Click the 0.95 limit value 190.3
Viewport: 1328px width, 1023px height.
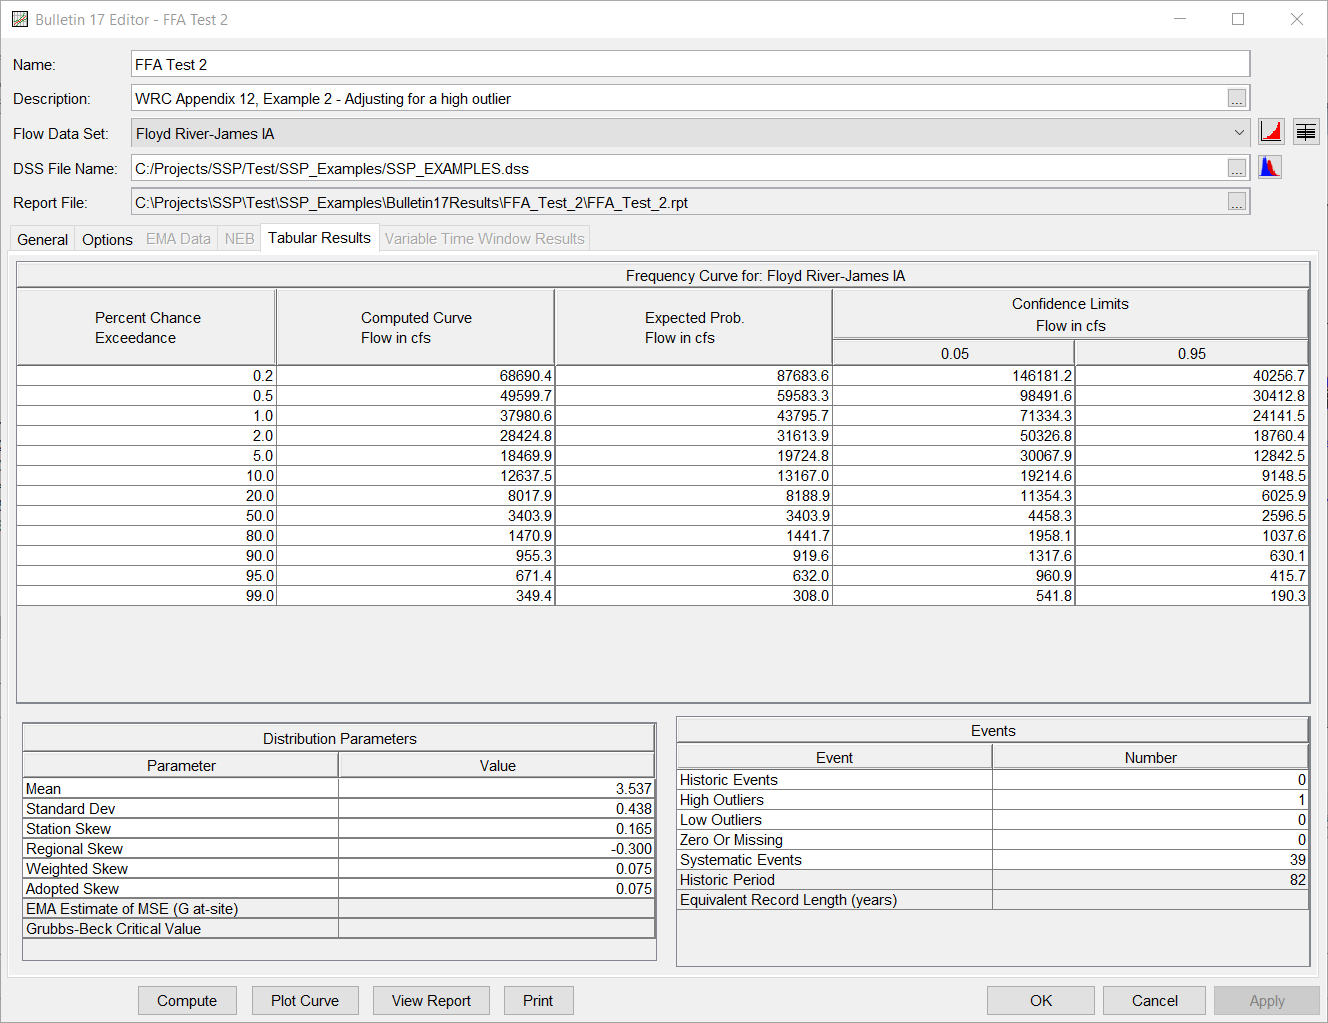[x=1191, y=596]
